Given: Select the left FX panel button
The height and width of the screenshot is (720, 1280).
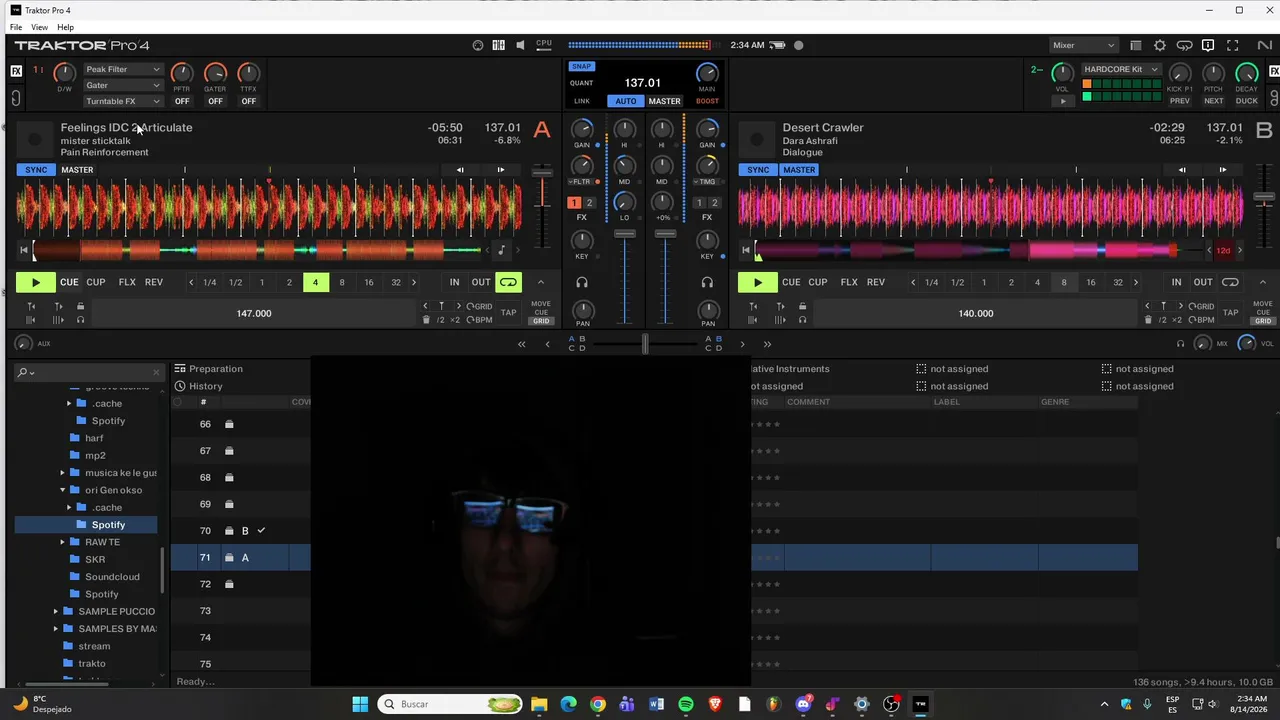Looking at the screenshot, I should 16,71.
